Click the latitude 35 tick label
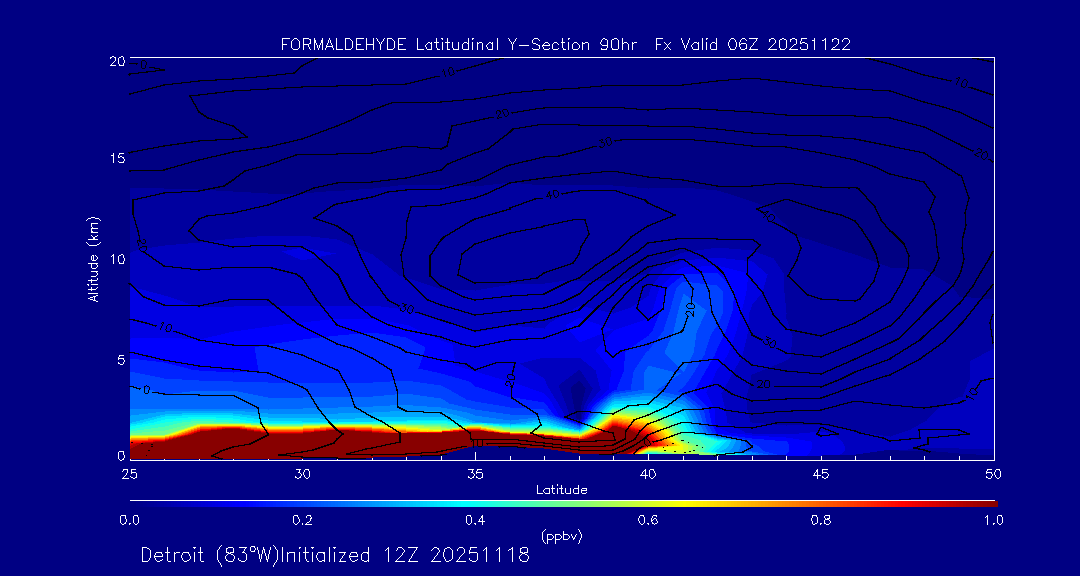This screenshot has width=1080, height=576. [475, 473]
